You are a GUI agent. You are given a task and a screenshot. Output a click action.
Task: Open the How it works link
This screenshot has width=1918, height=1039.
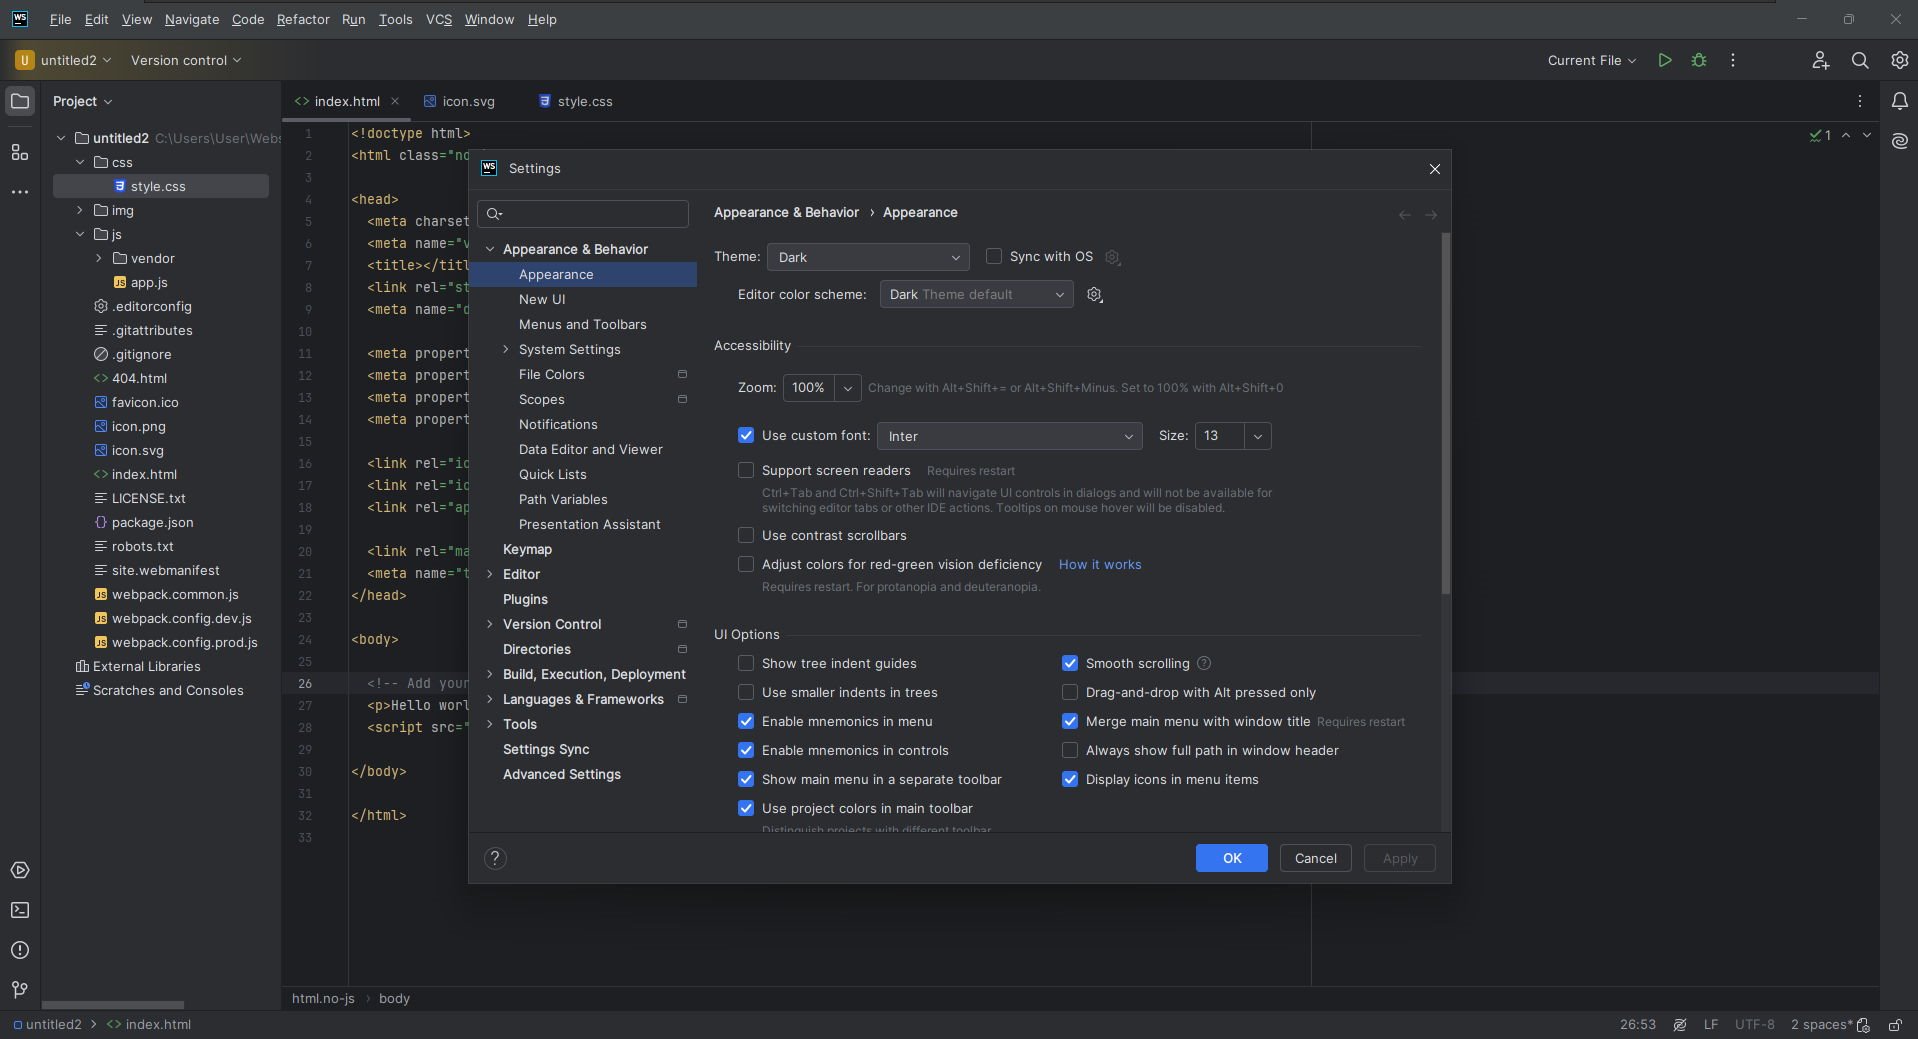(x=1100, y=564)
